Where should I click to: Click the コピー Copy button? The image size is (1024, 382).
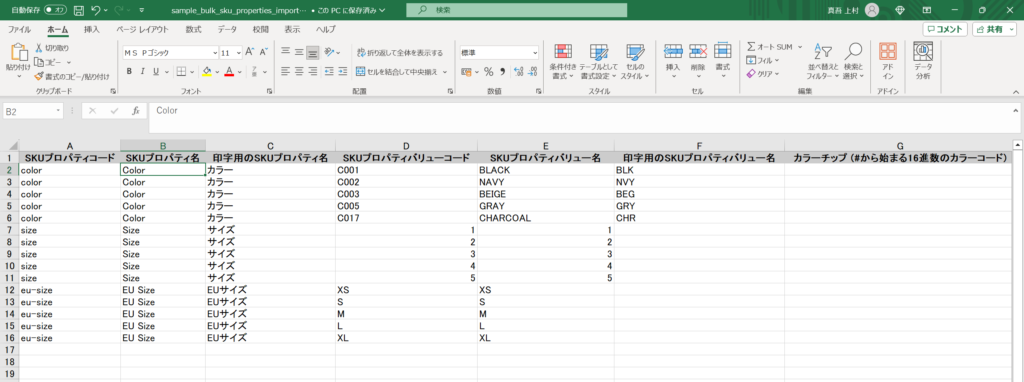[x=48, y=62]
